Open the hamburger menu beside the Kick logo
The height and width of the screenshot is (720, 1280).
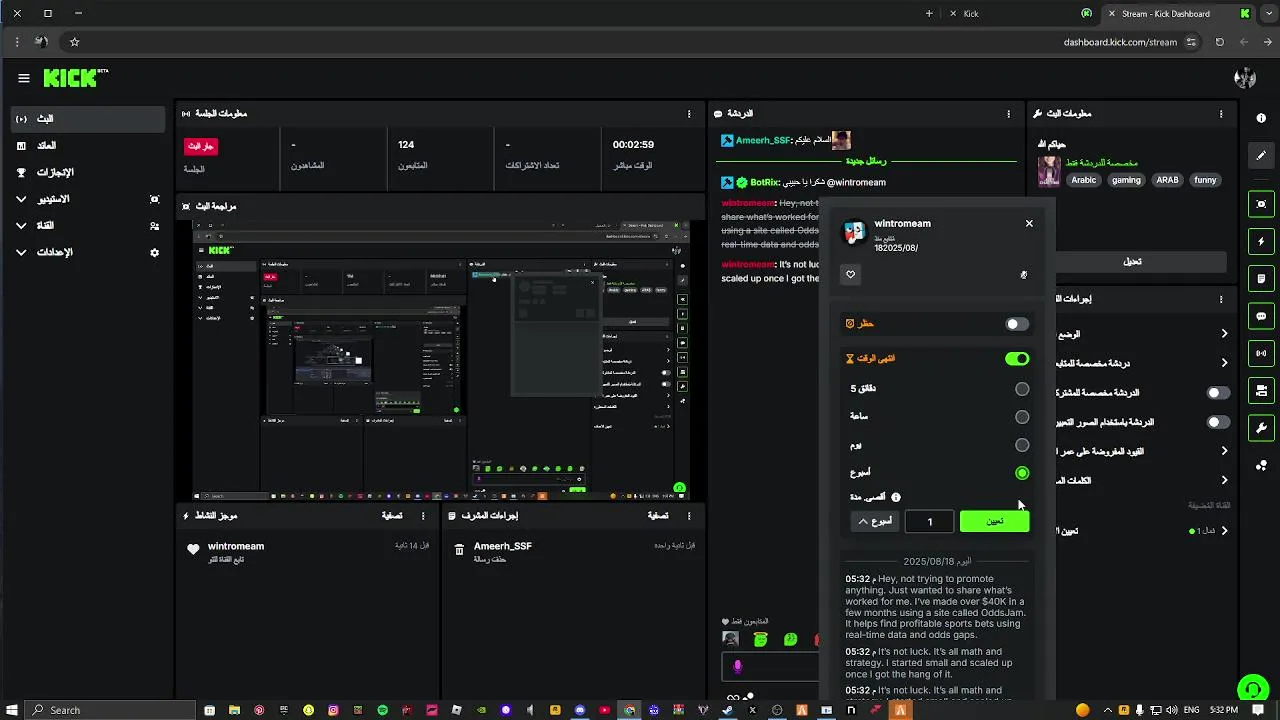click(24, 78)
